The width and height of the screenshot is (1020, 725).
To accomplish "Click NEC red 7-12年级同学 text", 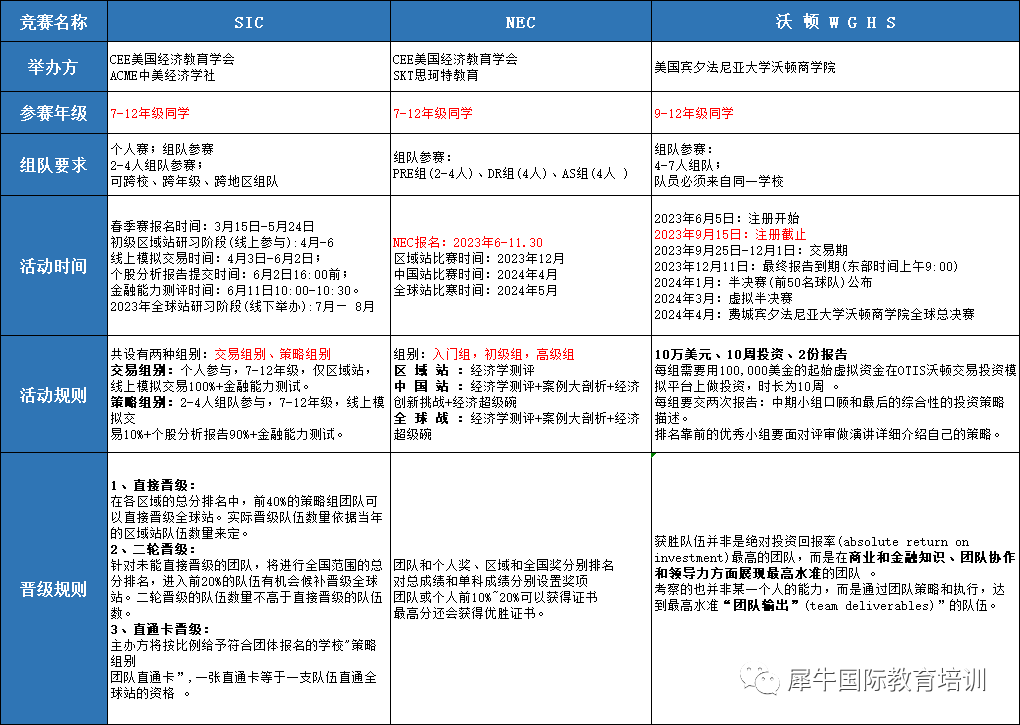I will coord(433,113).
